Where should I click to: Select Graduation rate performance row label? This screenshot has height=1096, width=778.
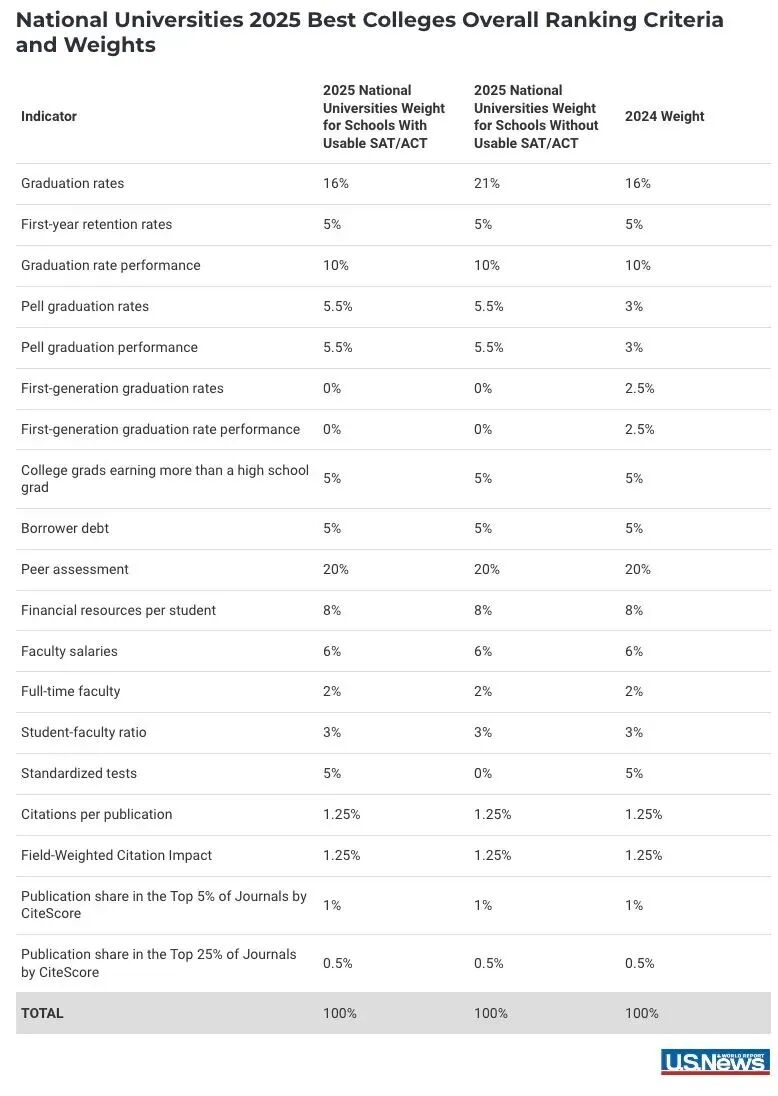pyautogui.click(x=110, y=265)
